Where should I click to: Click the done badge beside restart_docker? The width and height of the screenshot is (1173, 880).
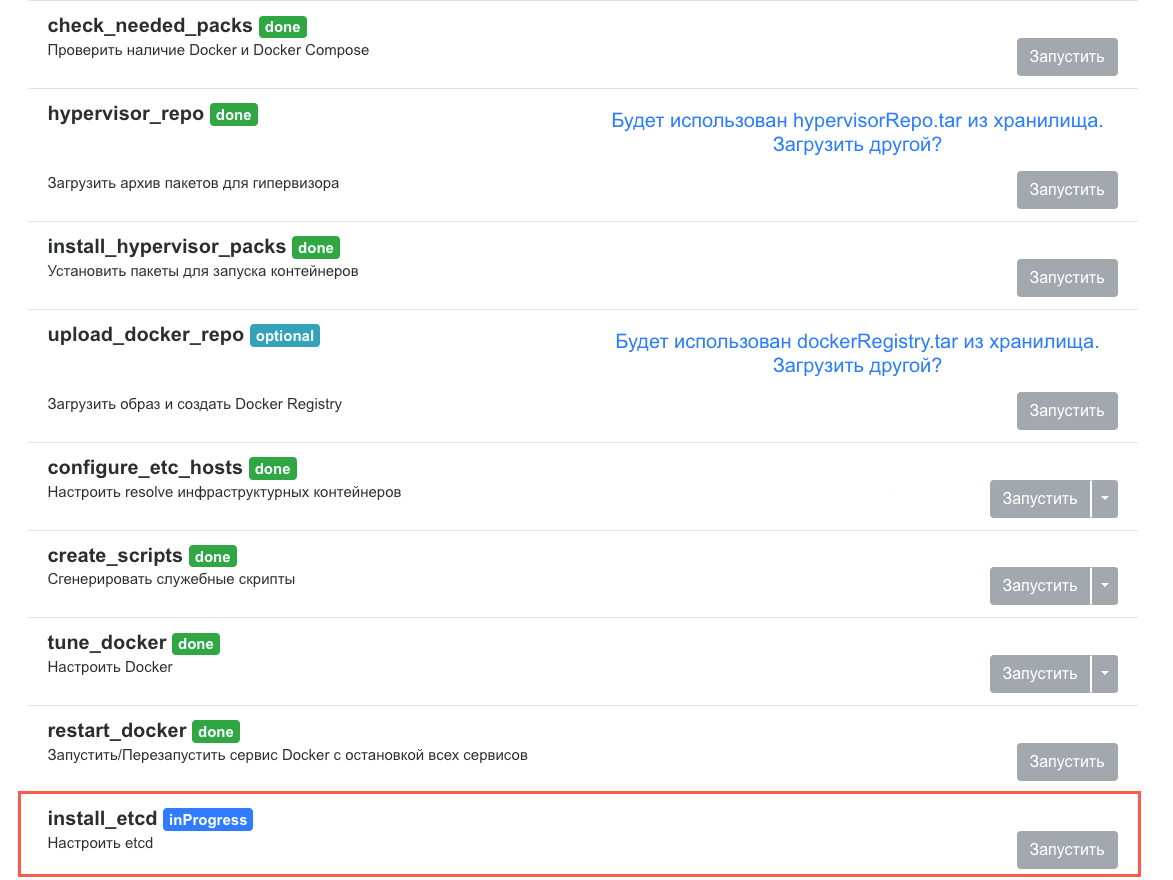tap(215, 732)
